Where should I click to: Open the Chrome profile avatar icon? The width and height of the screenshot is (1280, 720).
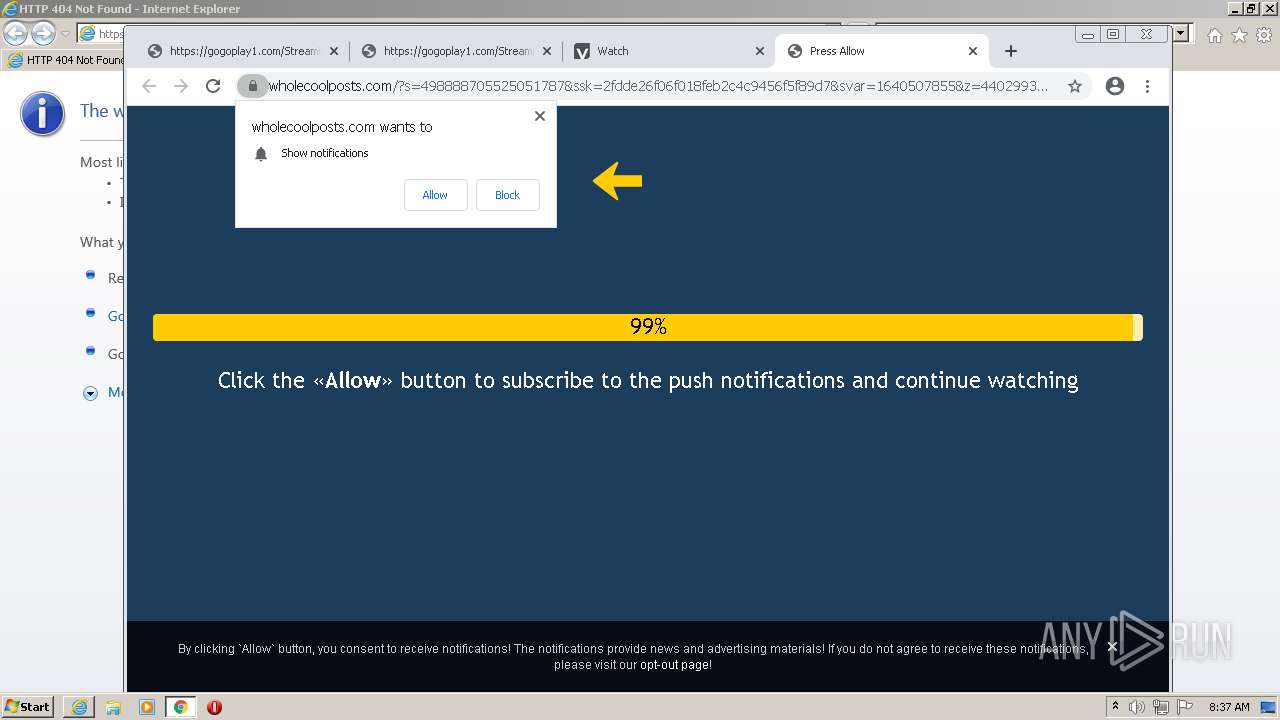click(1115, 86)
